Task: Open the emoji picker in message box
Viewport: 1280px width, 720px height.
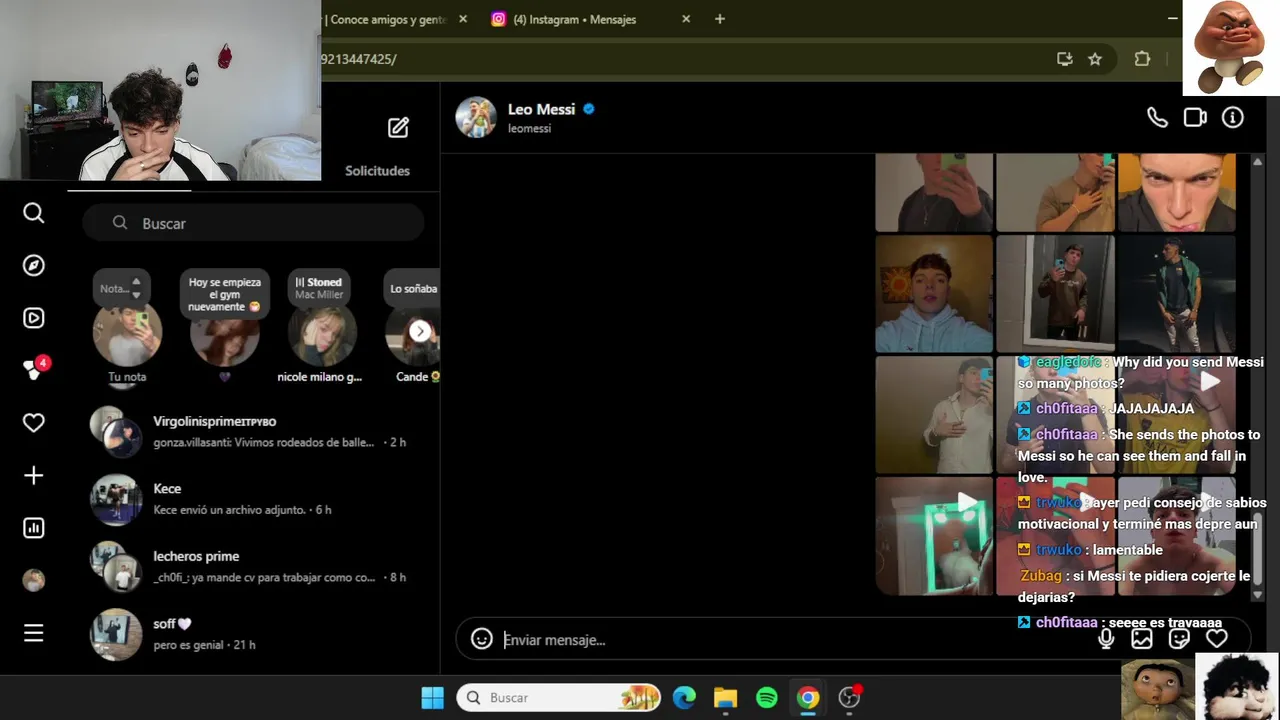Action: (482, 639)
